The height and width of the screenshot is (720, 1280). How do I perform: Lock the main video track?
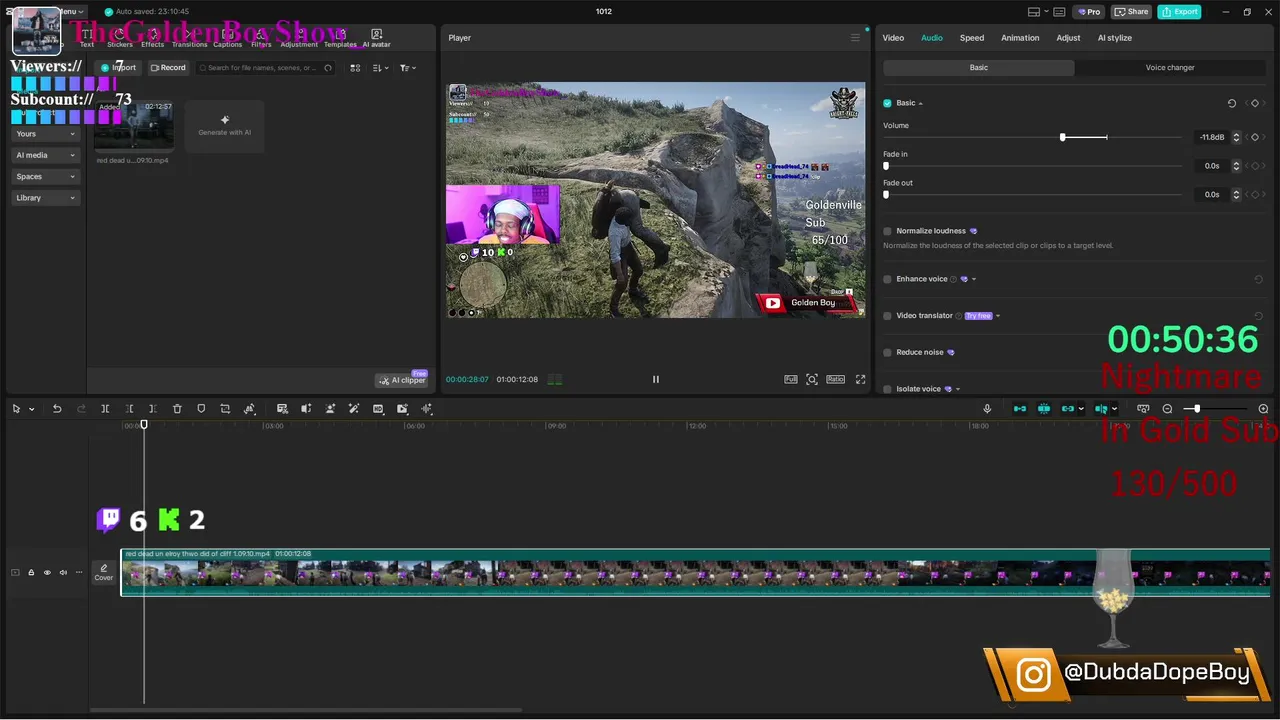click(x=31, y=572)
